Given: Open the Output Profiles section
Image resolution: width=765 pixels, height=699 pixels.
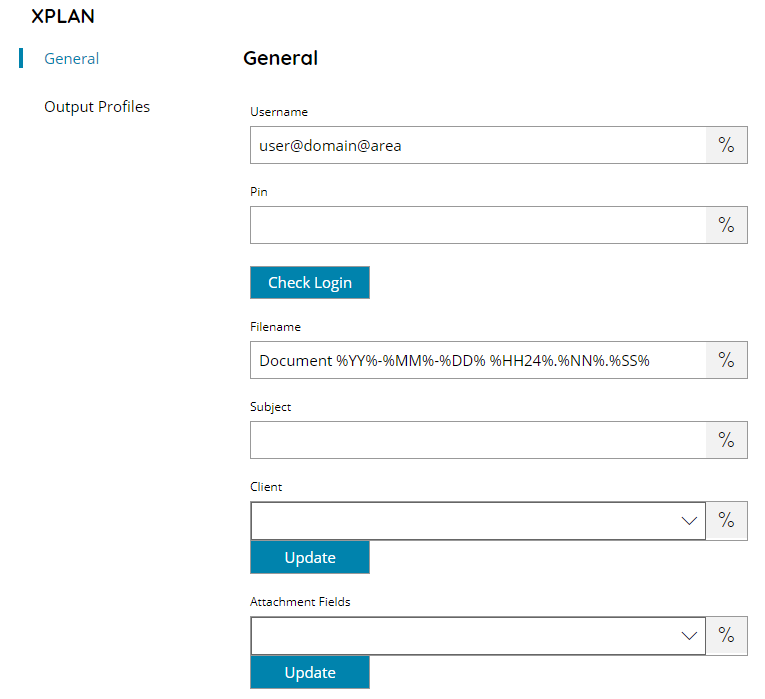Looking at the screenshot, I should point(97,106).
